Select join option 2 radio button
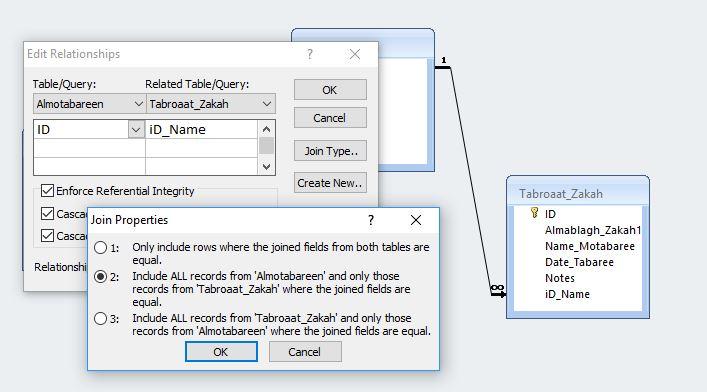Image resolution: width=707 pixels, height=392 pixels. pos(100,277)
